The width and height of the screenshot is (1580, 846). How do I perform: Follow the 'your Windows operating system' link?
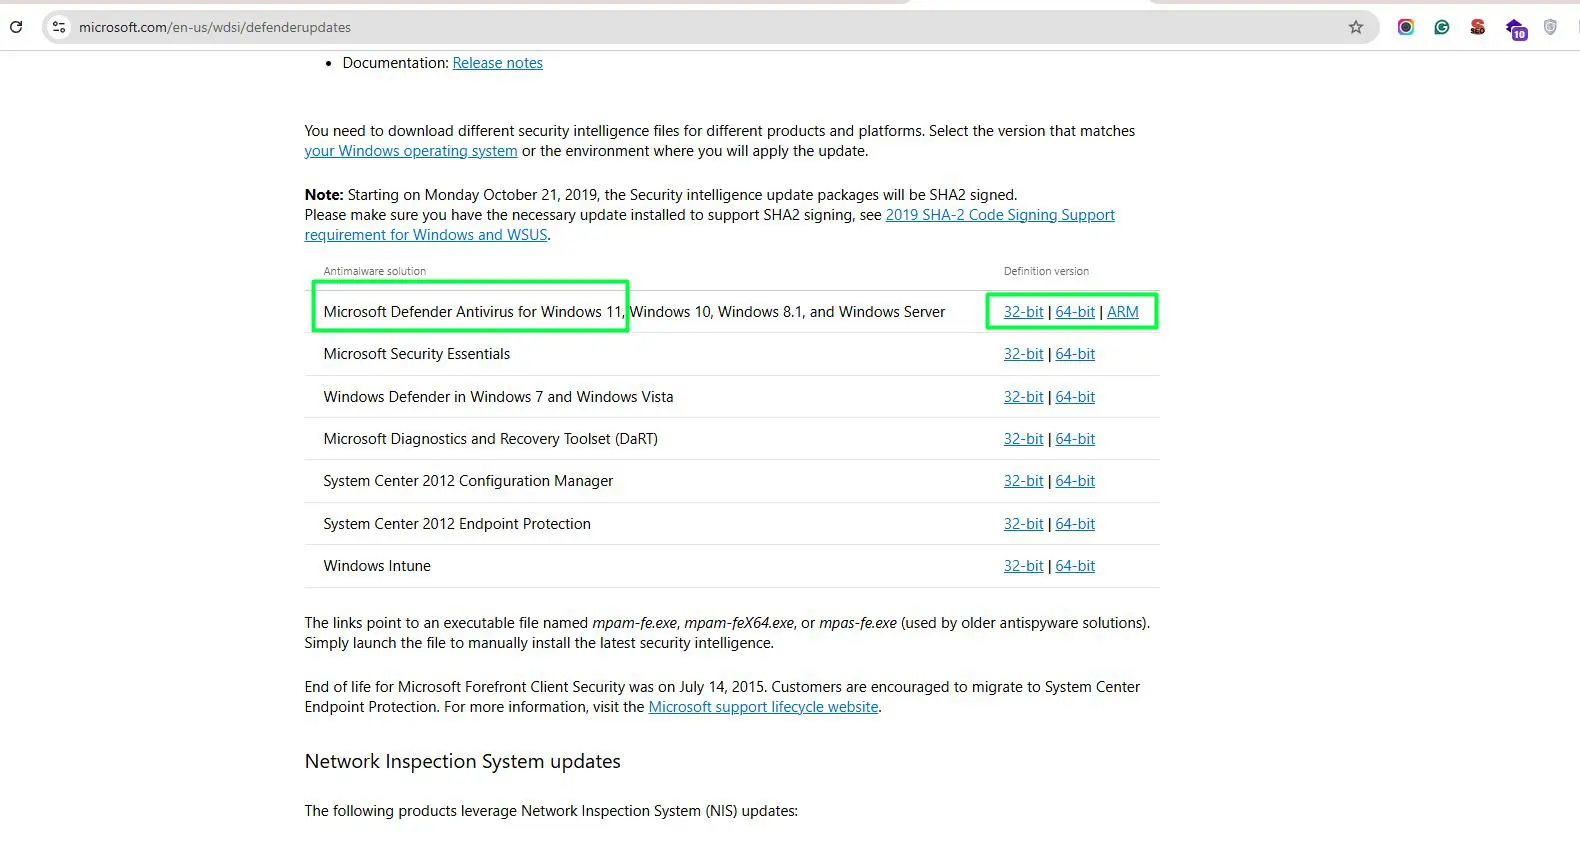tap(411, 151)
